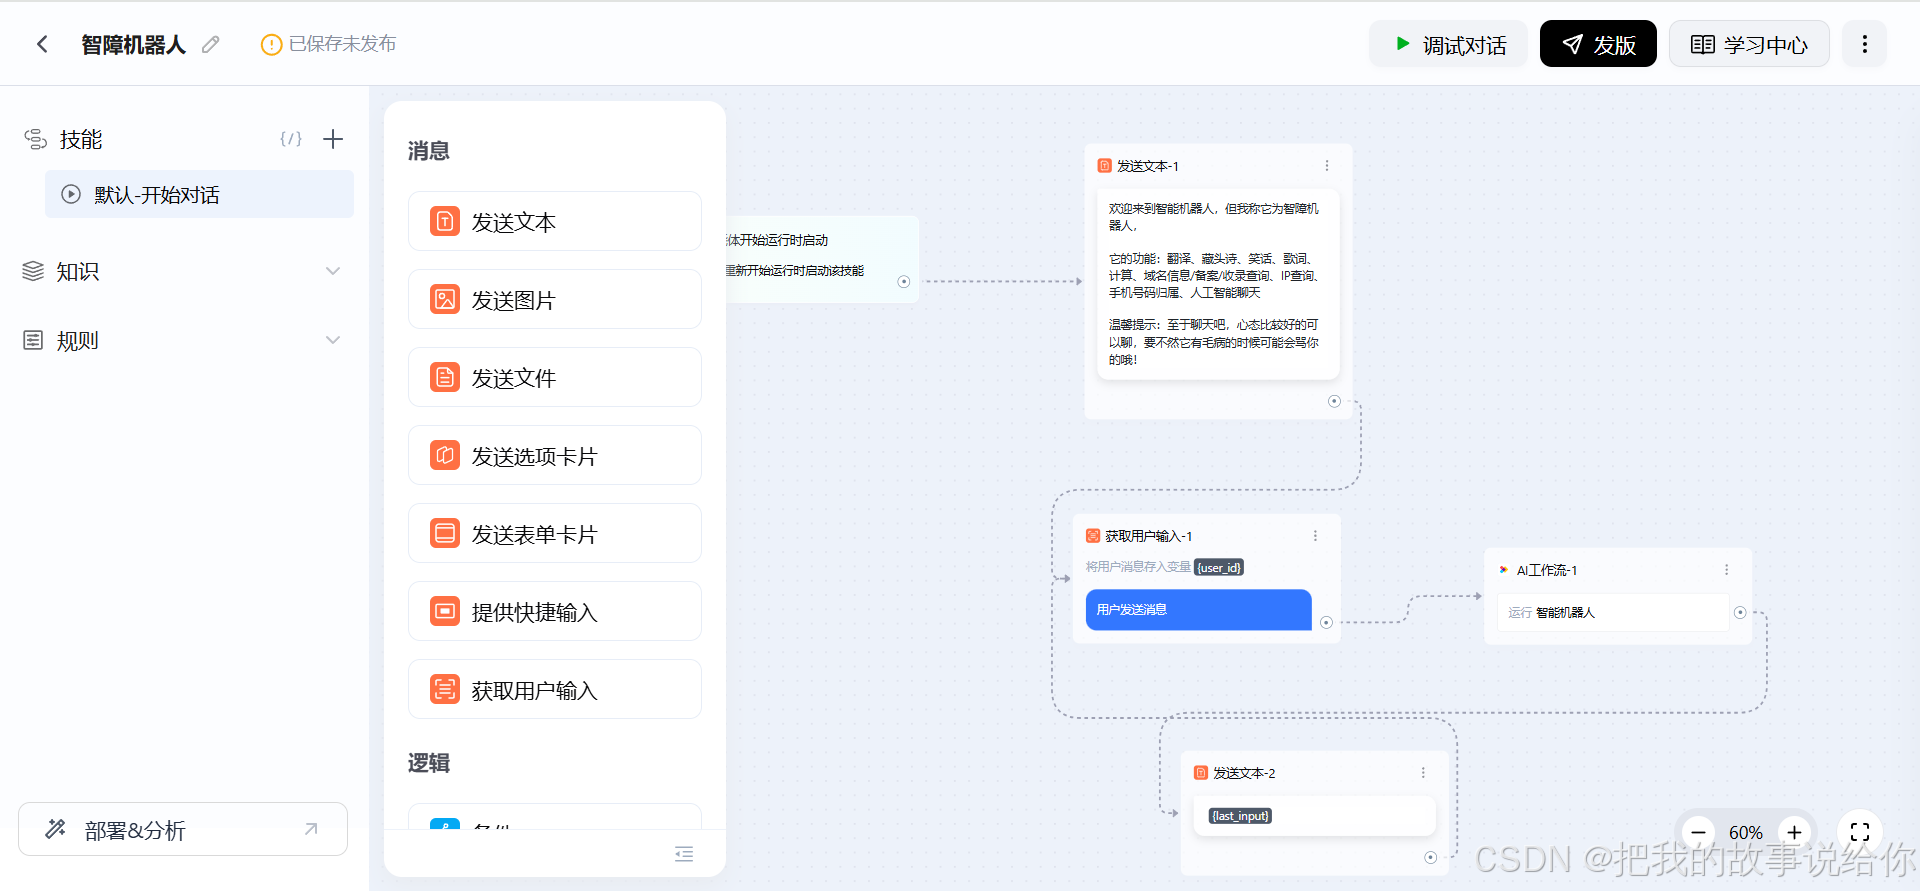Click the 智障机器人 bot title

[x=133, y=45]
